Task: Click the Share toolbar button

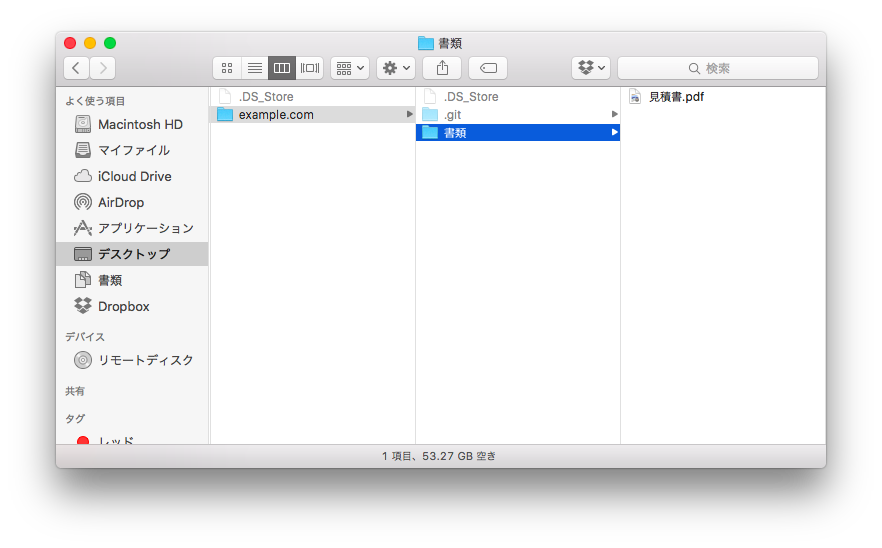Action: [442, 68]
